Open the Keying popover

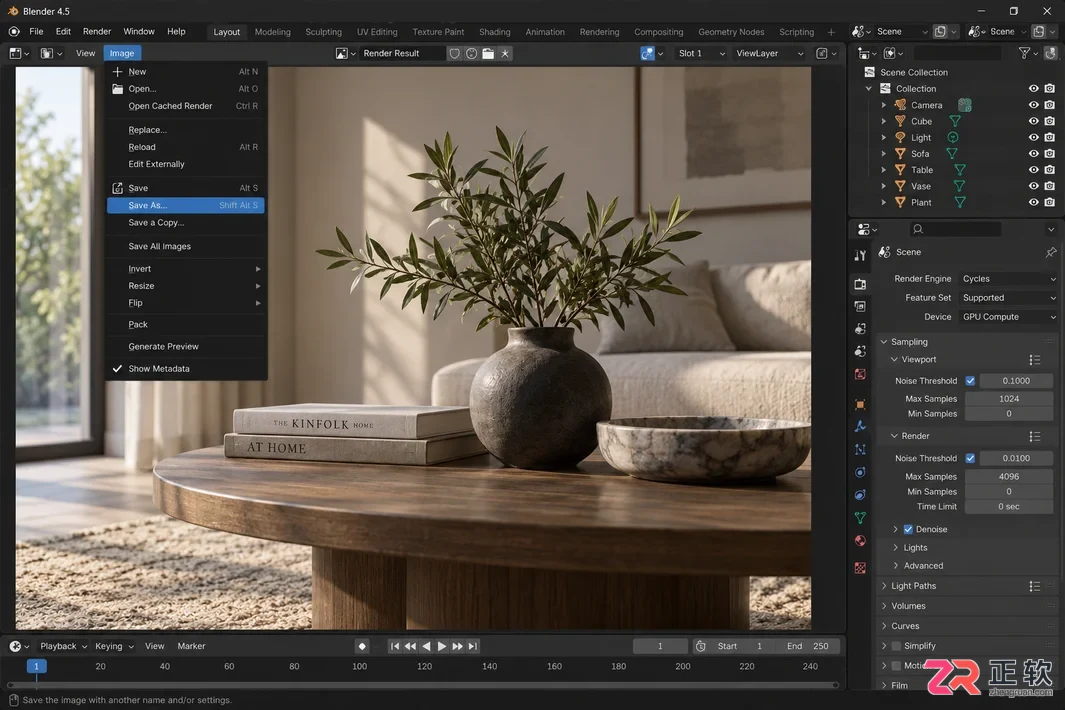tap(114, 646)
